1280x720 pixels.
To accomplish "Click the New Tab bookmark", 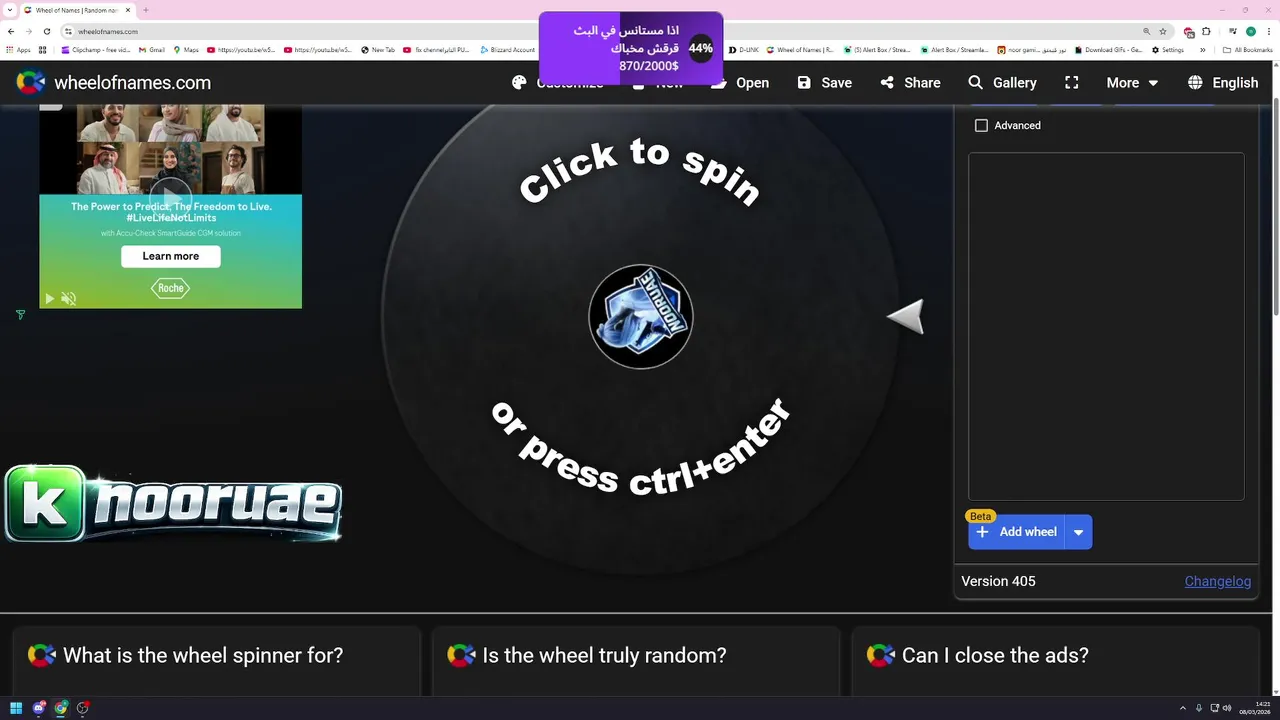I will [x=378, y=49].
